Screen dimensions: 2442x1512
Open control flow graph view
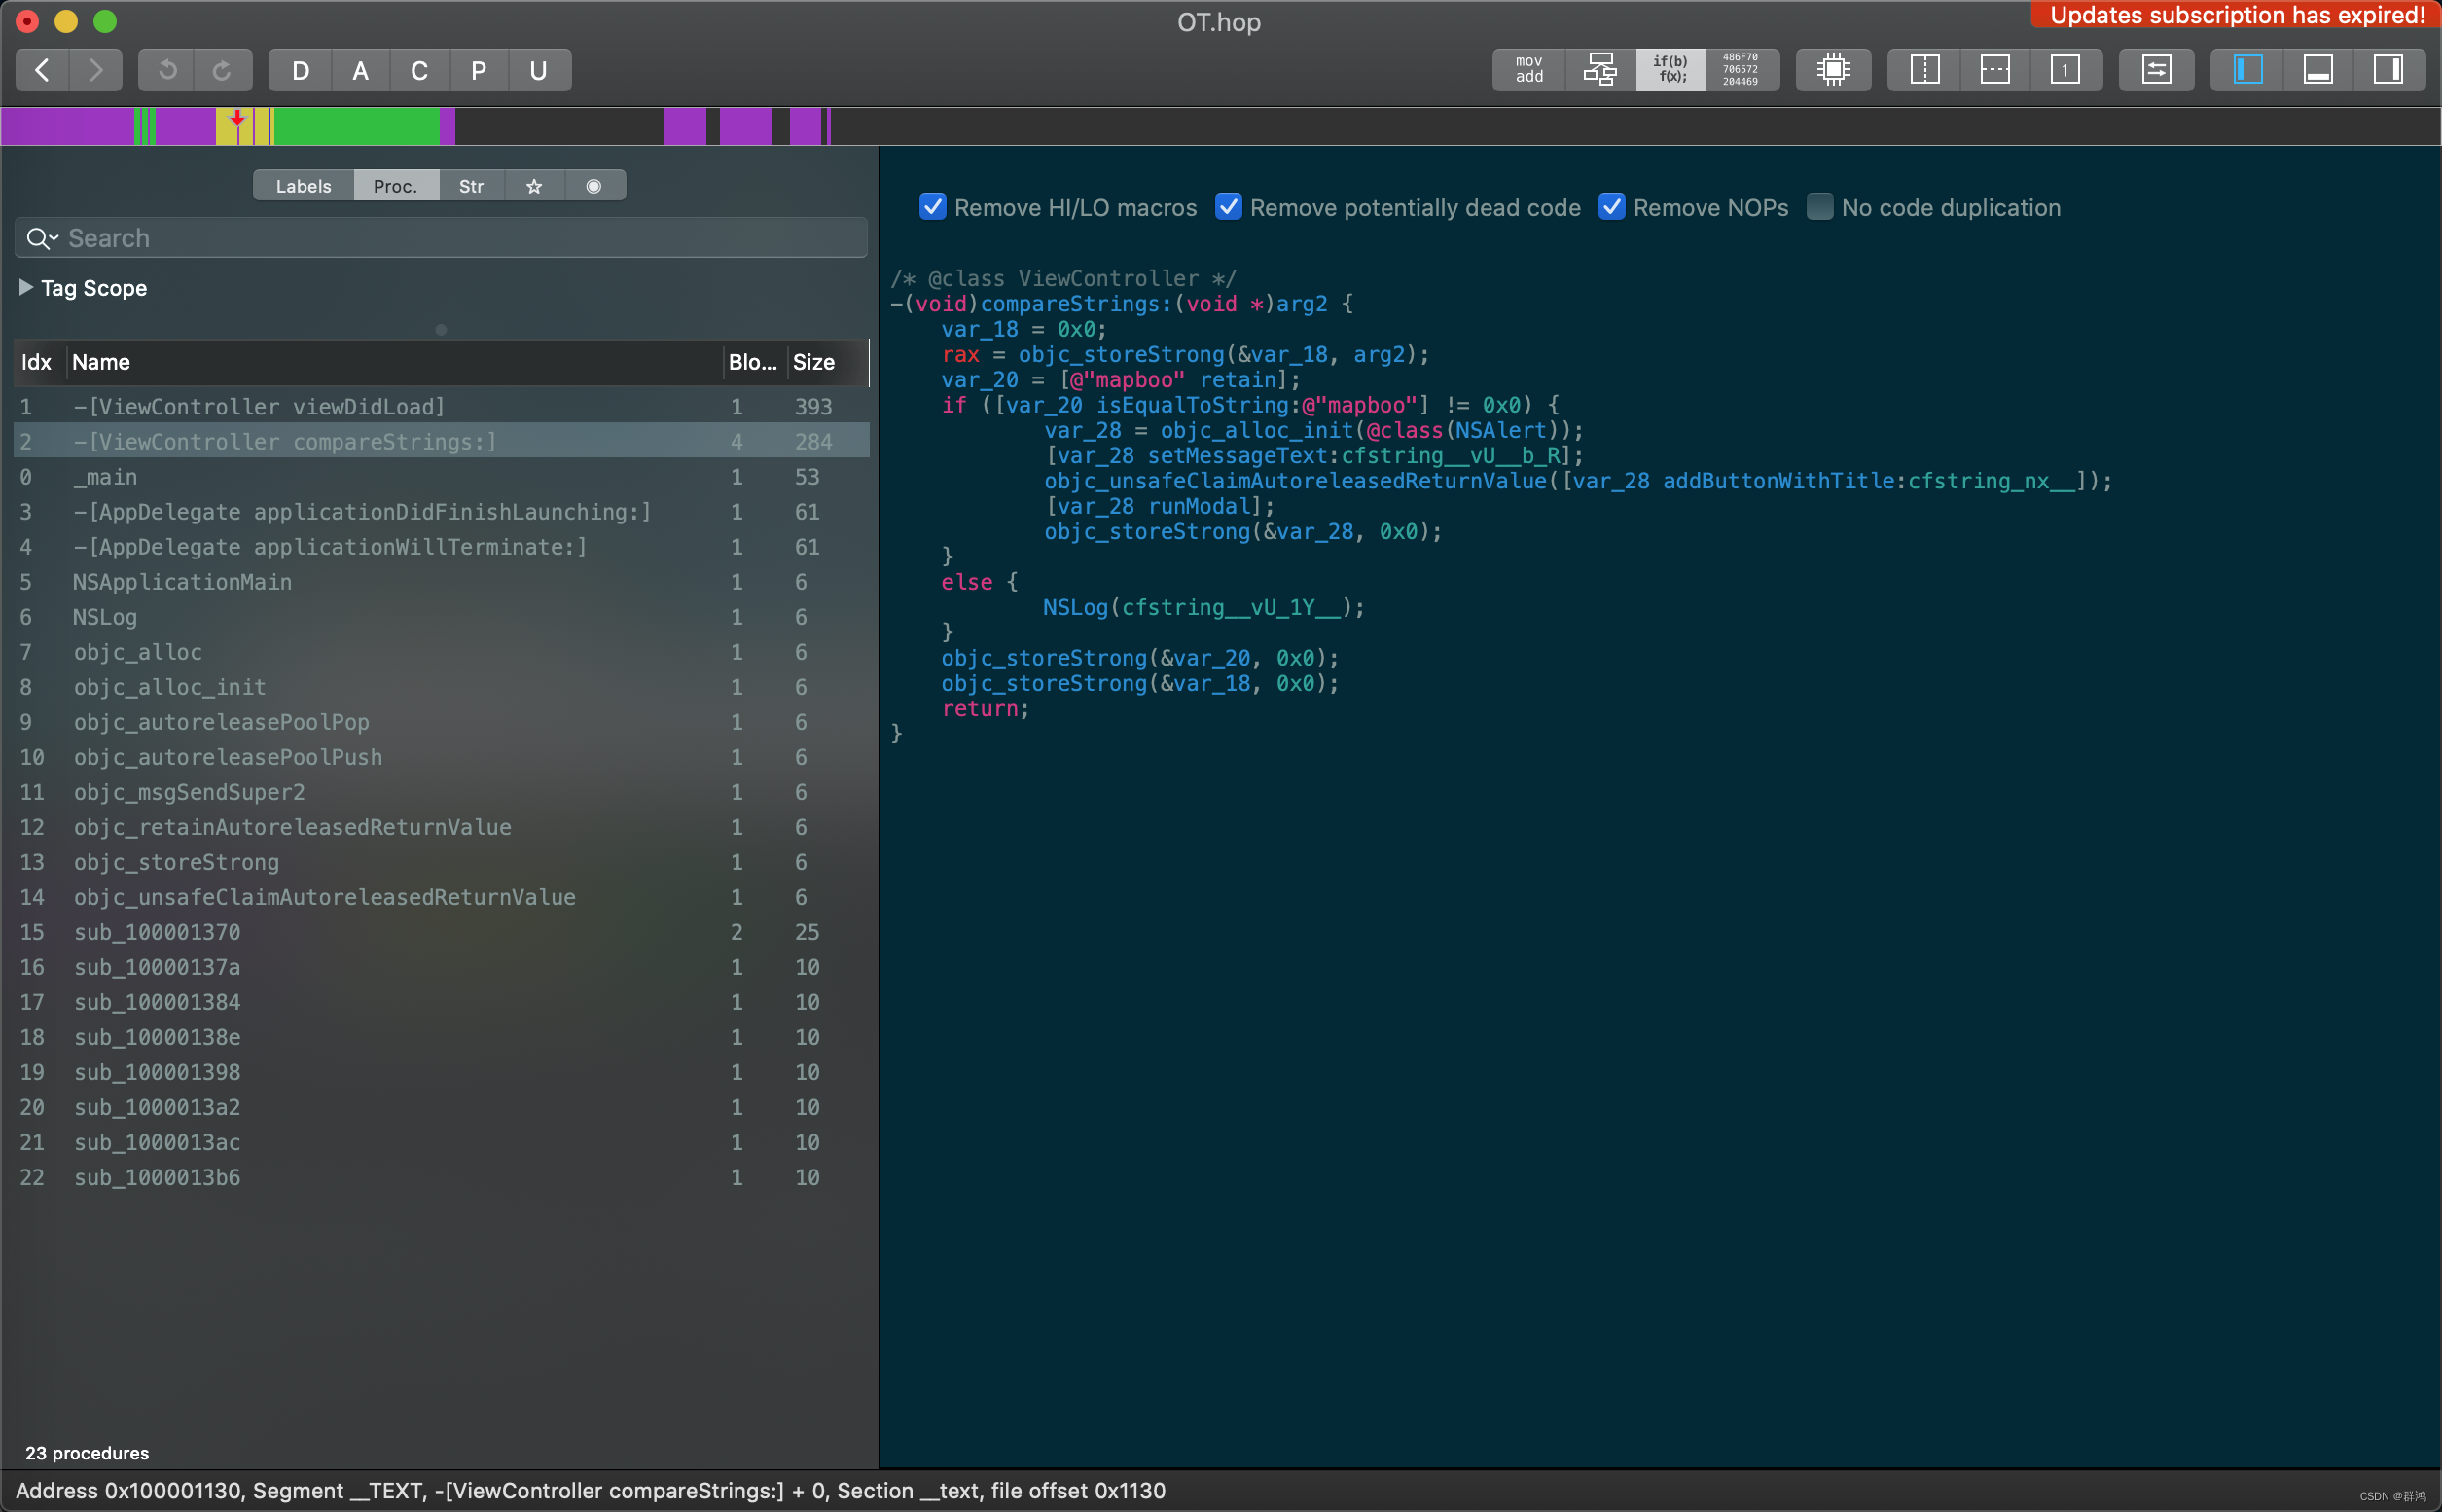1599,70
